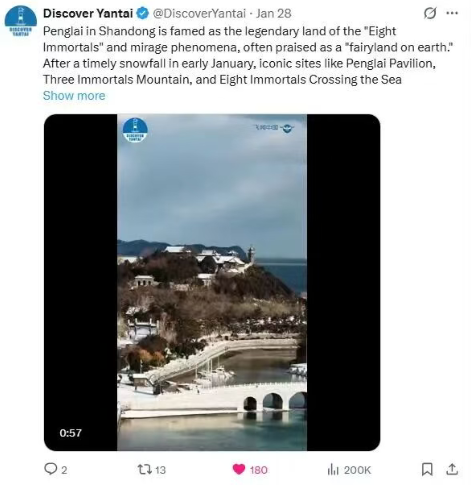Click the repost arrows icon

coord(145,469)
